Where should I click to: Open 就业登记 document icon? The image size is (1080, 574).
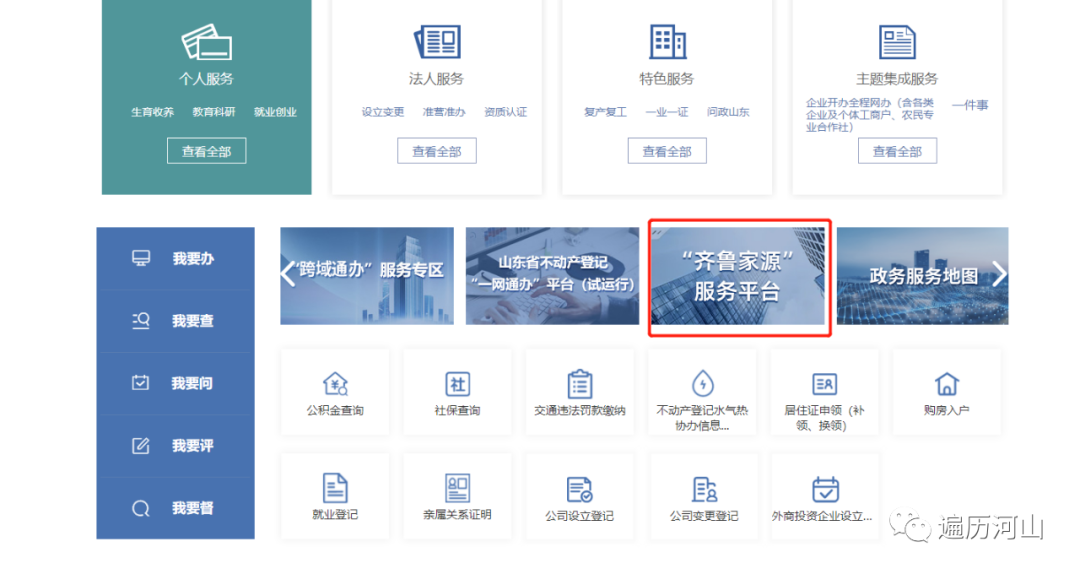[x=335, y=489]
